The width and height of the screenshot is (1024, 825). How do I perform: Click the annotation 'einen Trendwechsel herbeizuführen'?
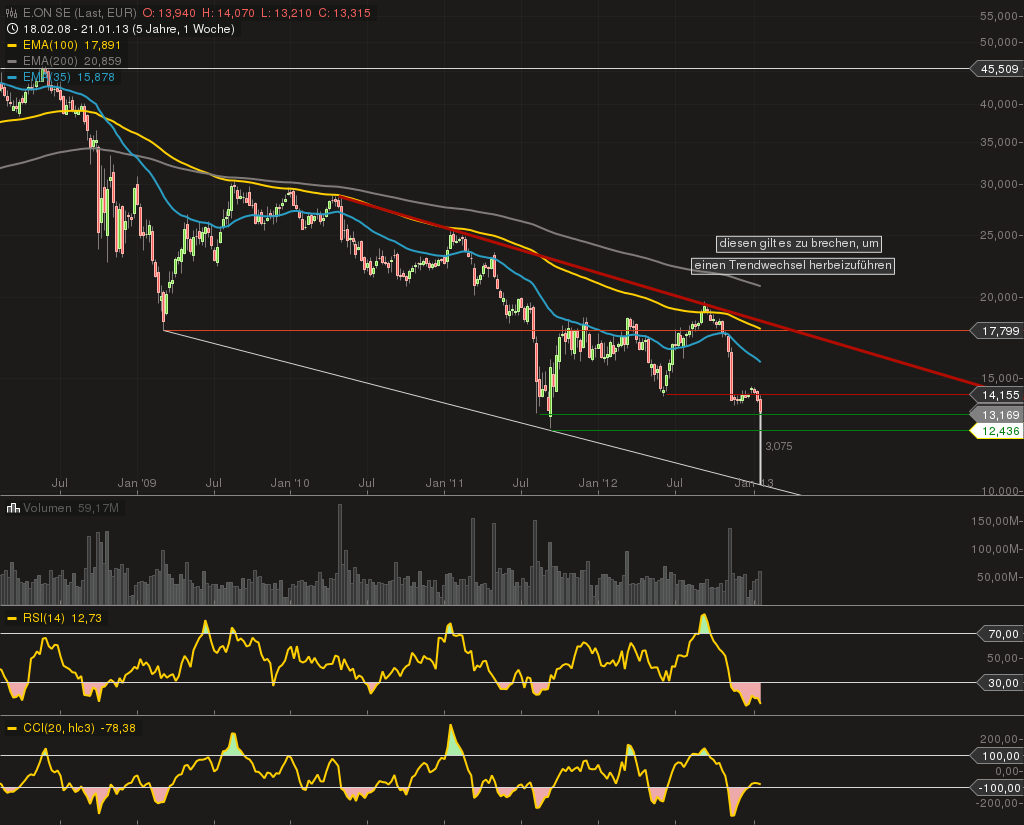[x=793, y=265]
